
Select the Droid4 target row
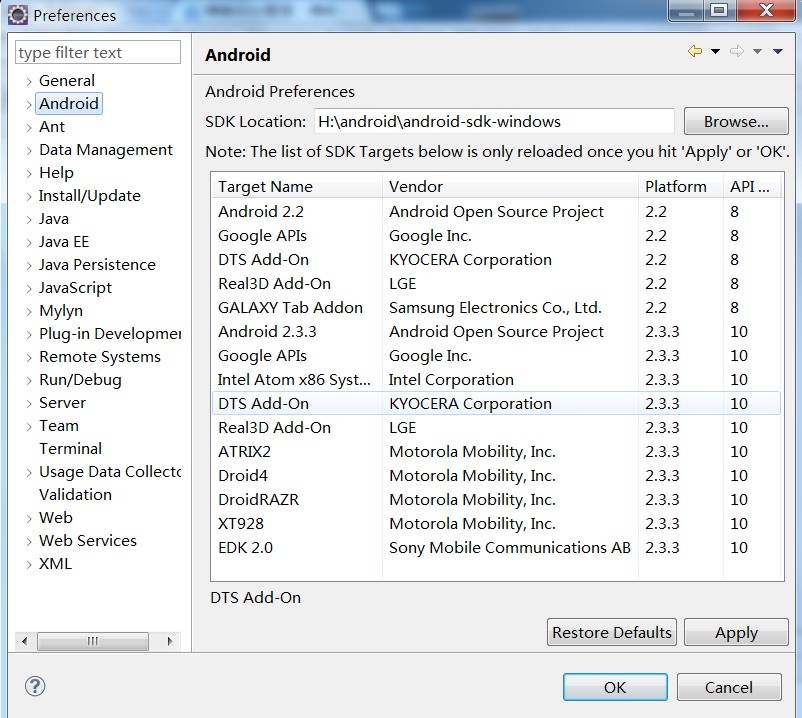[x=496, y=476]
